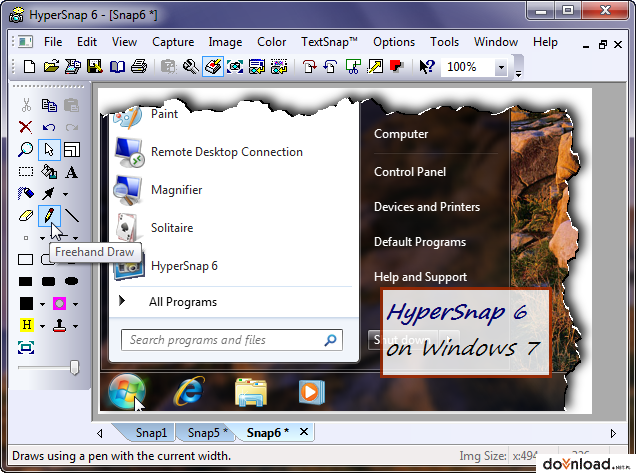Click the Copy icon in the drawing toolbox
Viewport: 636px width, 473px height.
(49, 105)
